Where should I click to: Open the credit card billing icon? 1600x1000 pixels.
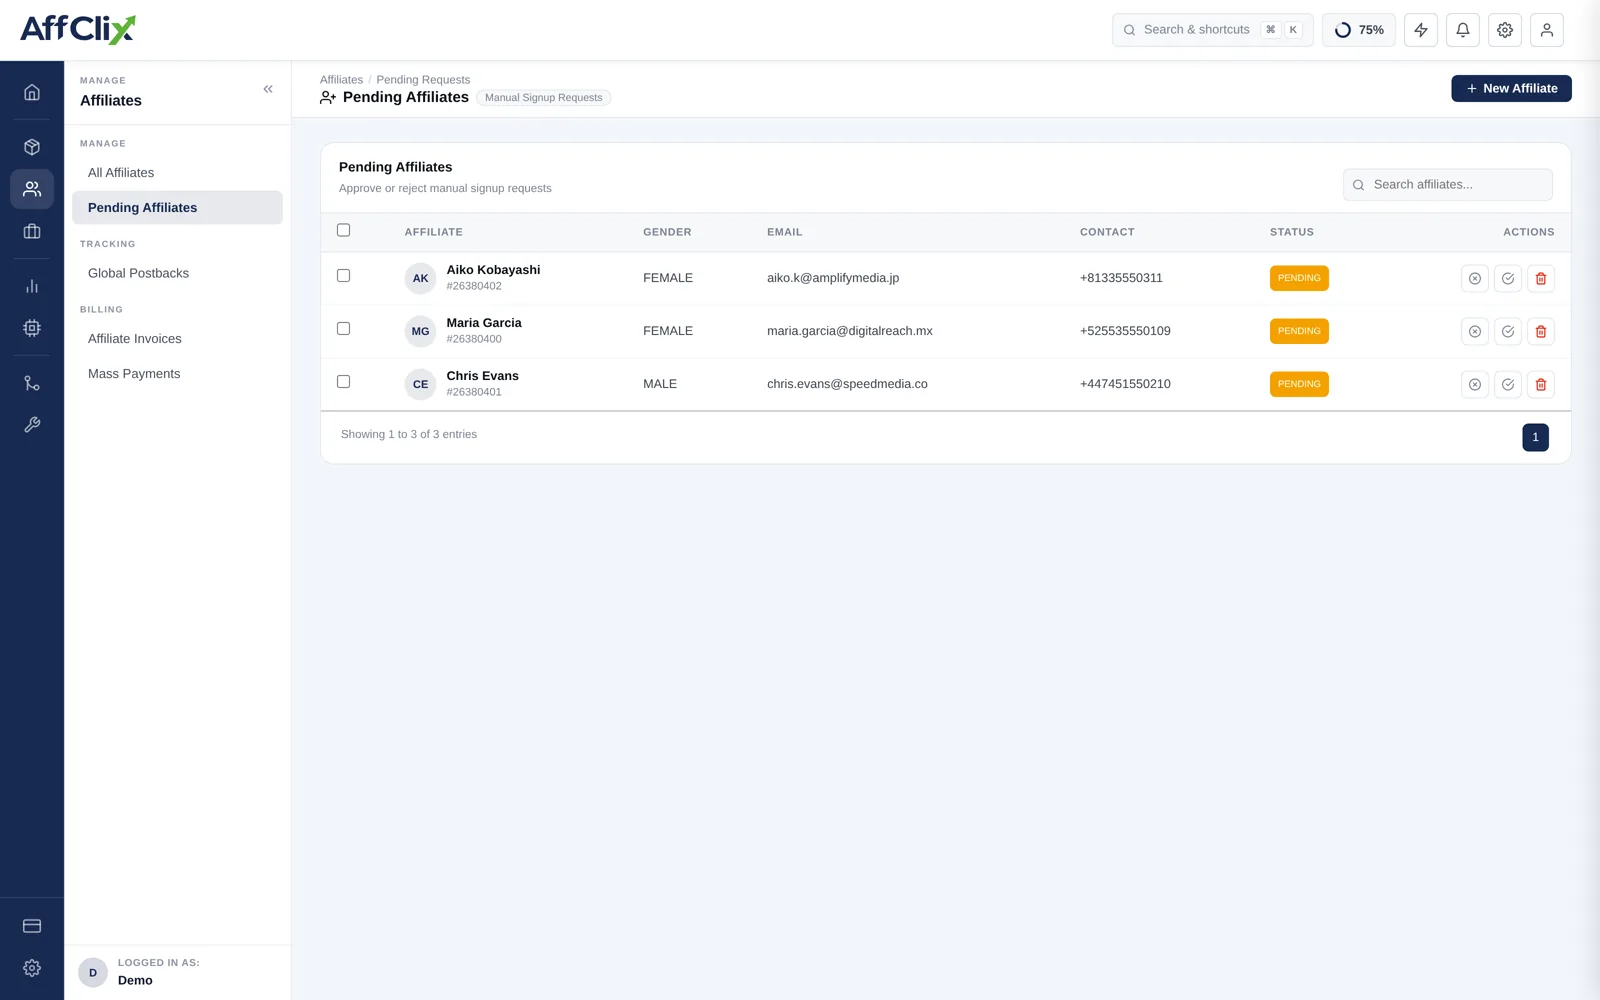click(x=32, y=926)
